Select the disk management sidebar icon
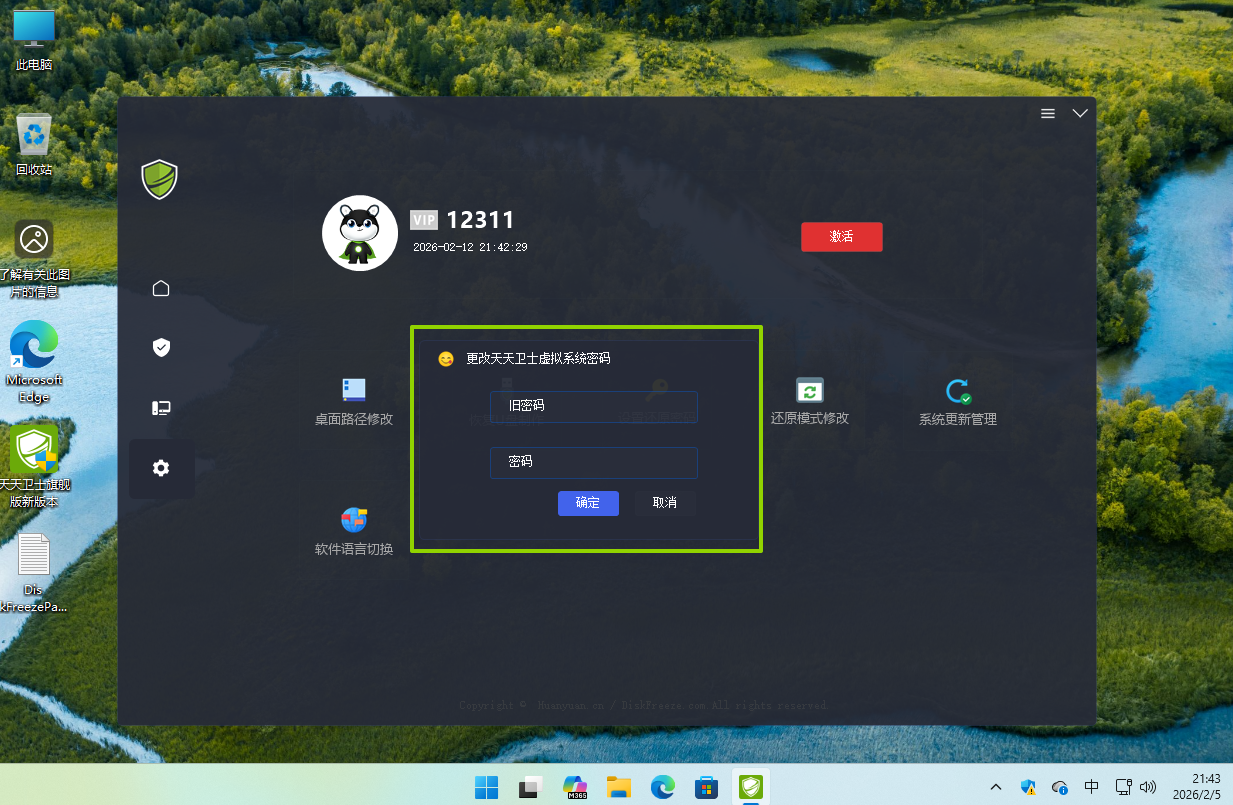The height and width of the screenshot is (805, 1233). click(161, 408)
